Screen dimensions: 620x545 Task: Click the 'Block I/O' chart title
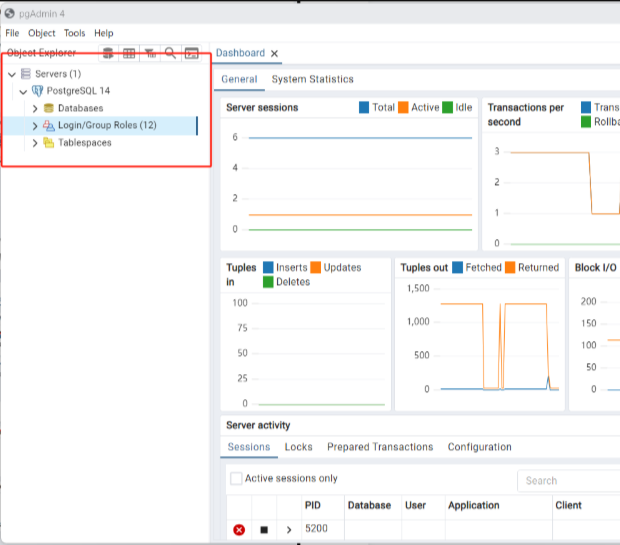(595, 268)
